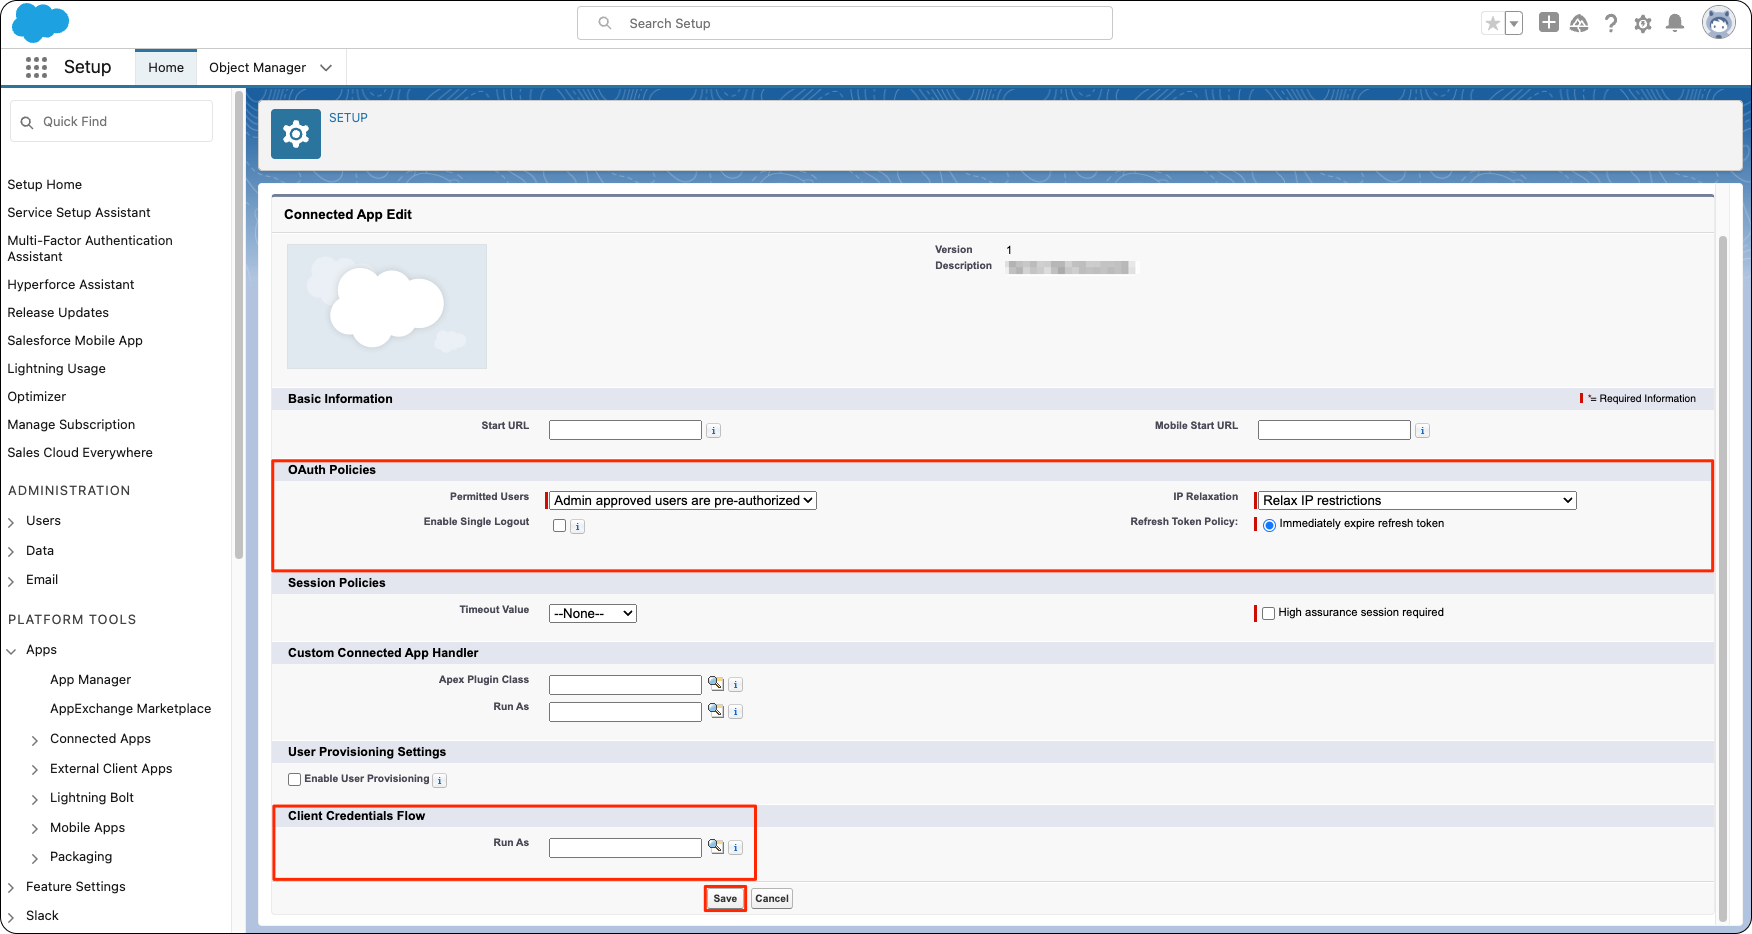Open the Permitted Users dropdown
This screenshot has width=1752, height=934.
pos(683,500)
